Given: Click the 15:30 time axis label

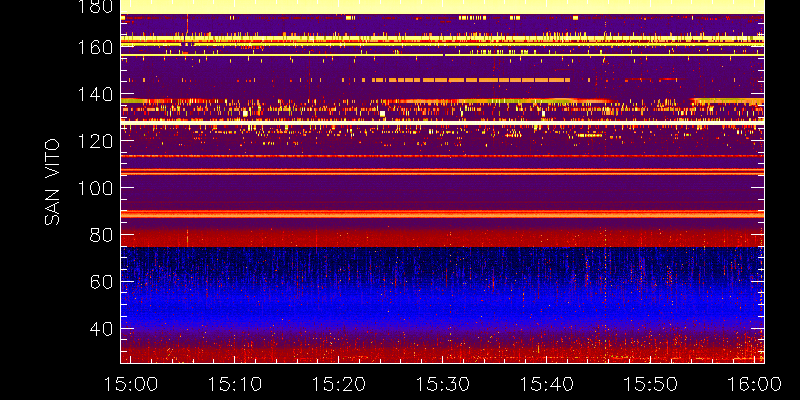Looking at the screenshot, I should (x=443, y=384).
